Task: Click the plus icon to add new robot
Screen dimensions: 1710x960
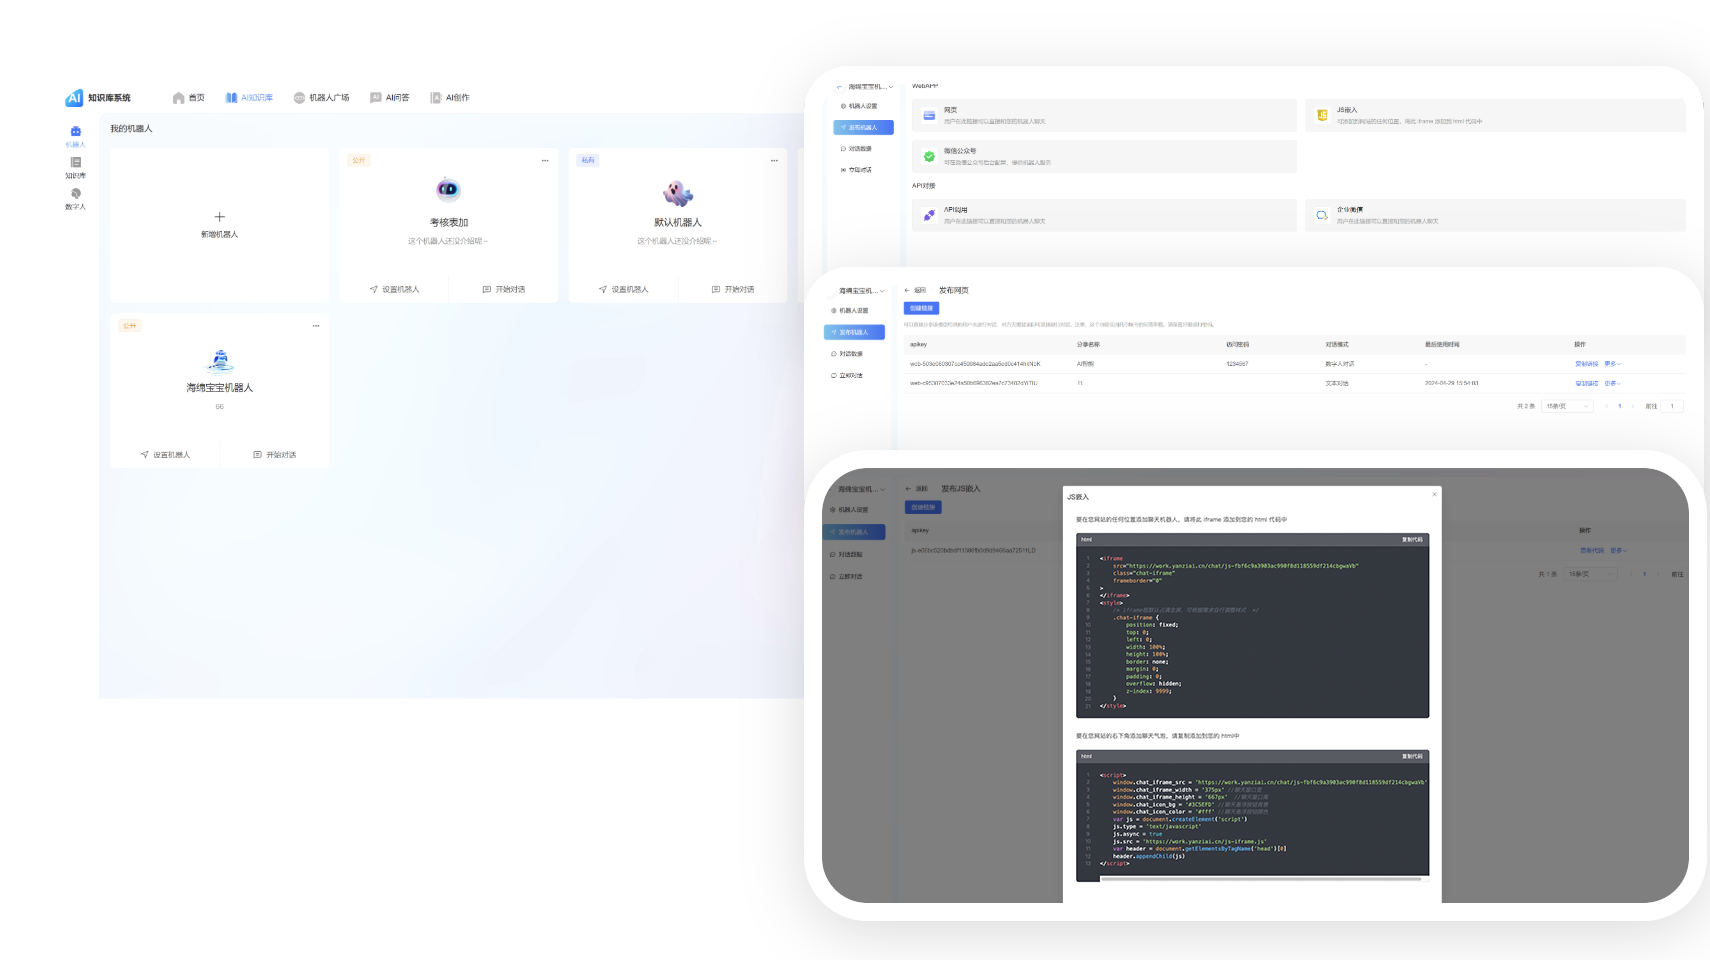Action: tap(220, 217)
